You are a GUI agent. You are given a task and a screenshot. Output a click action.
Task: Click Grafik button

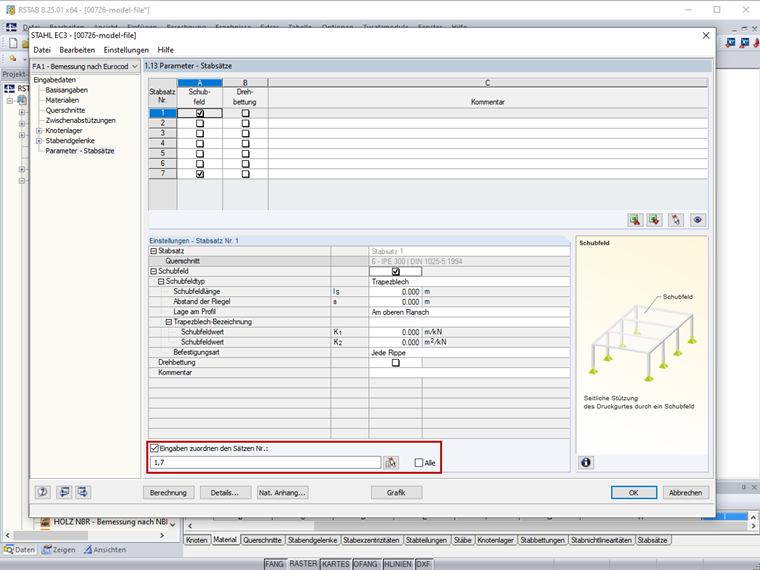coord(396,492)
